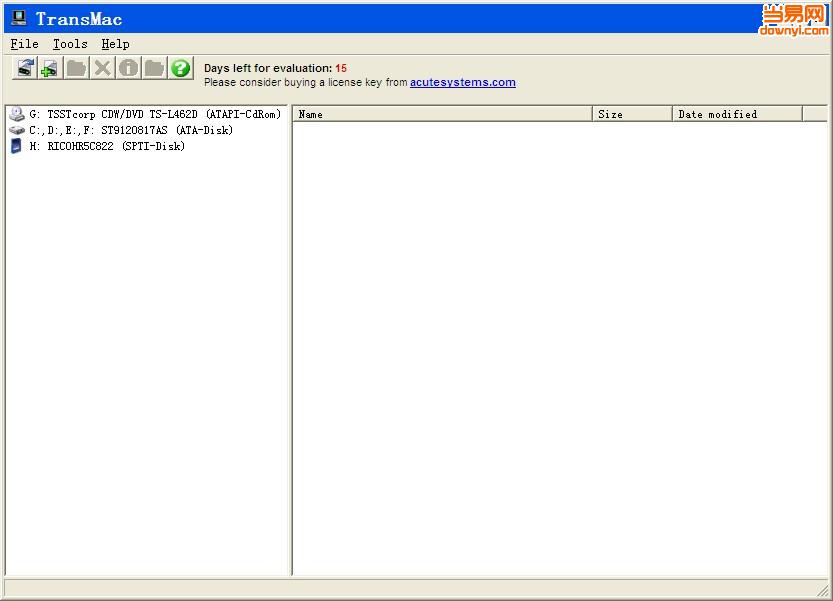Sort by the Date modified column header
The width and height of the screenshot is (833, 601).
(x=736, y=114)
